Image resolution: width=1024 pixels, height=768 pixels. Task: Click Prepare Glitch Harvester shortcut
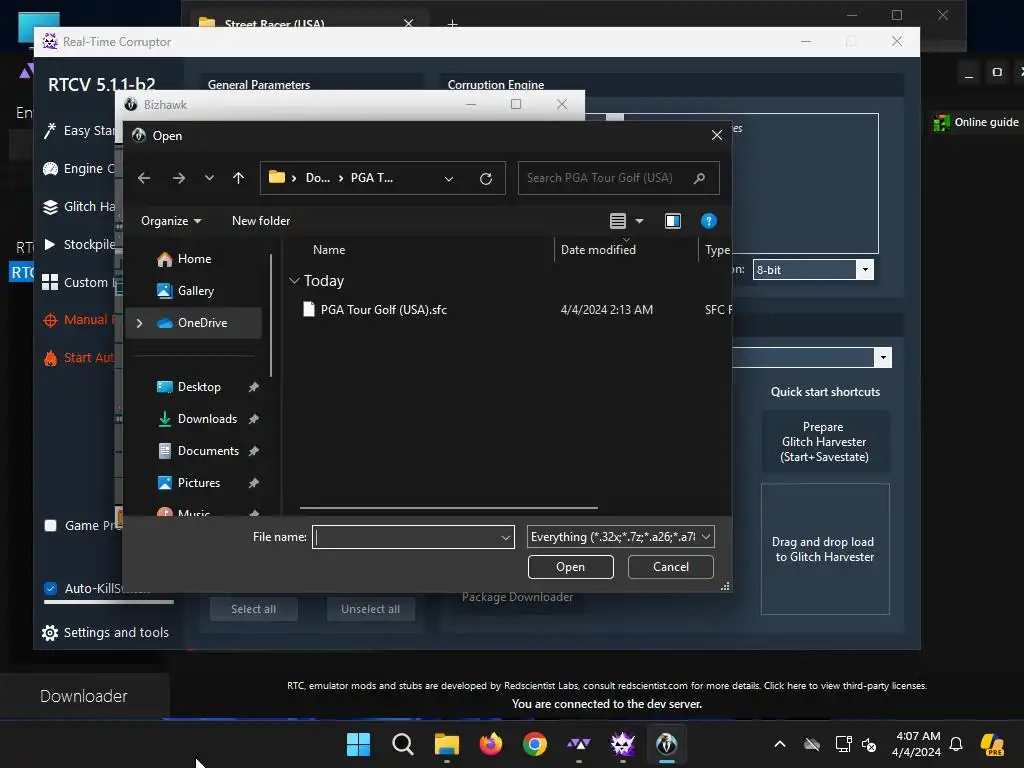[824, 441]
